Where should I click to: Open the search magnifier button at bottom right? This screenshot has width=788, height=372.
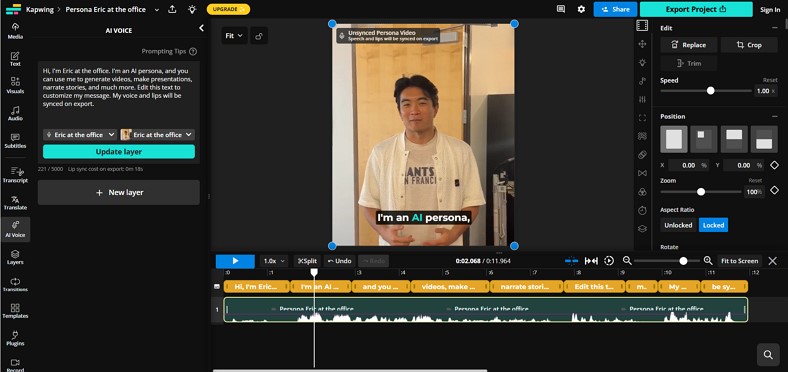768,355
